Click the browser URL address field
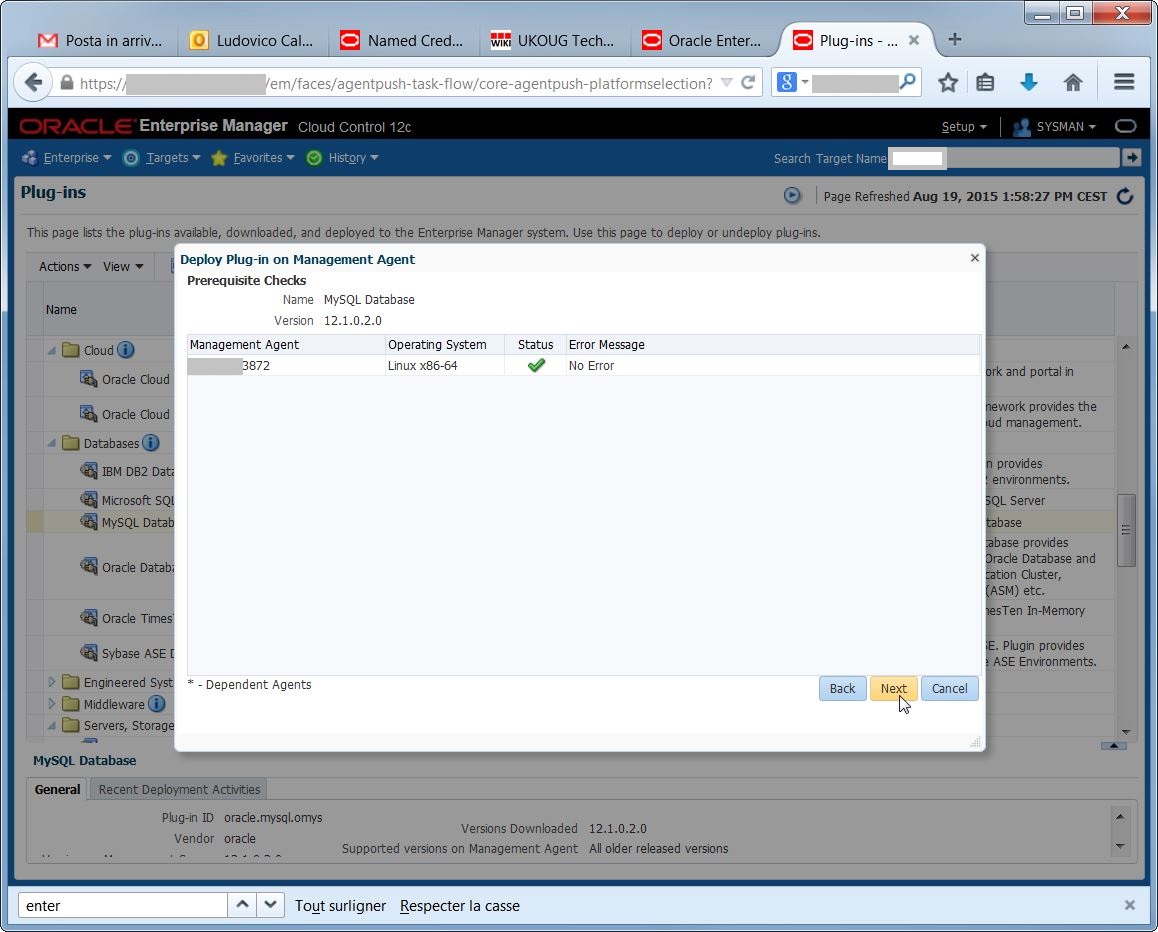Image resolution: width=1158 pixels, height=932 pixels. pos(395,83)
